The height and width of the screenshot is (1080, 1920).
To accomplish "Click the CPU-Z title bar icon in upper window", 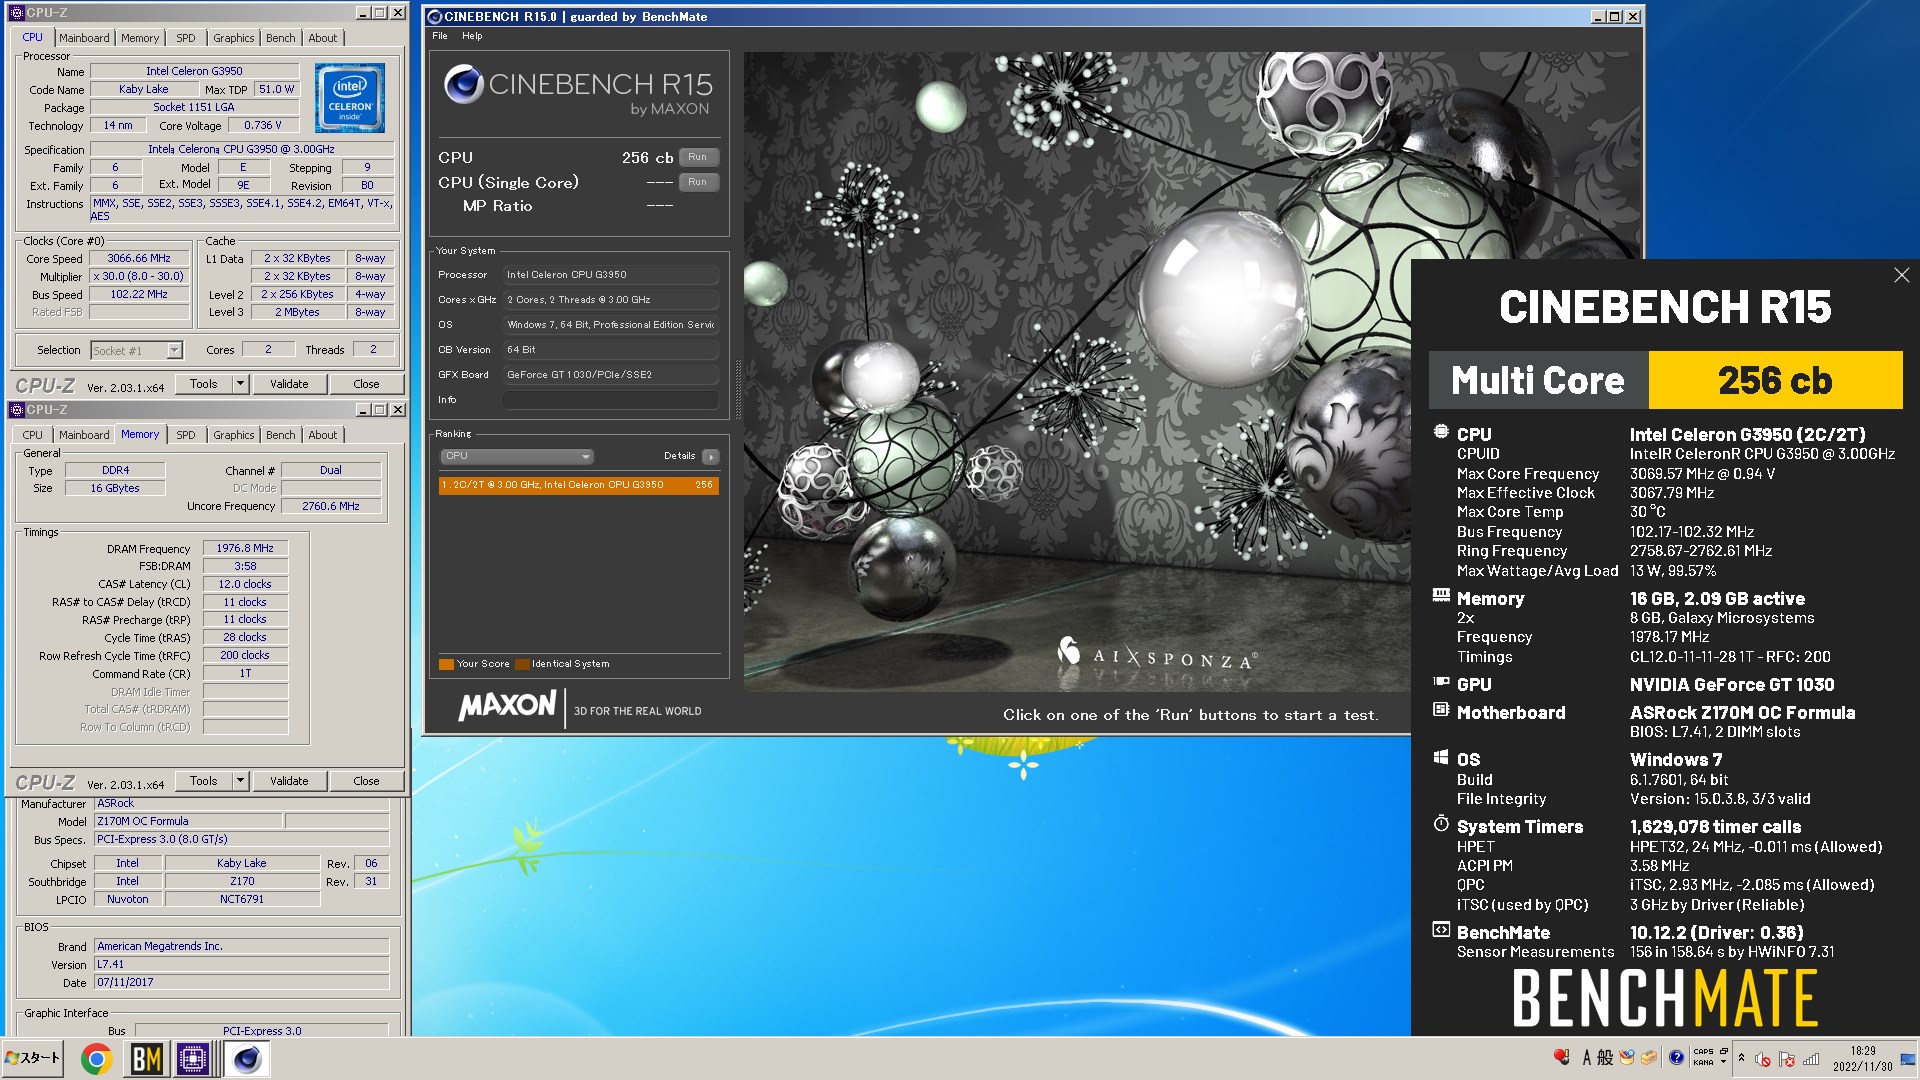I will [x=17, y=13].
